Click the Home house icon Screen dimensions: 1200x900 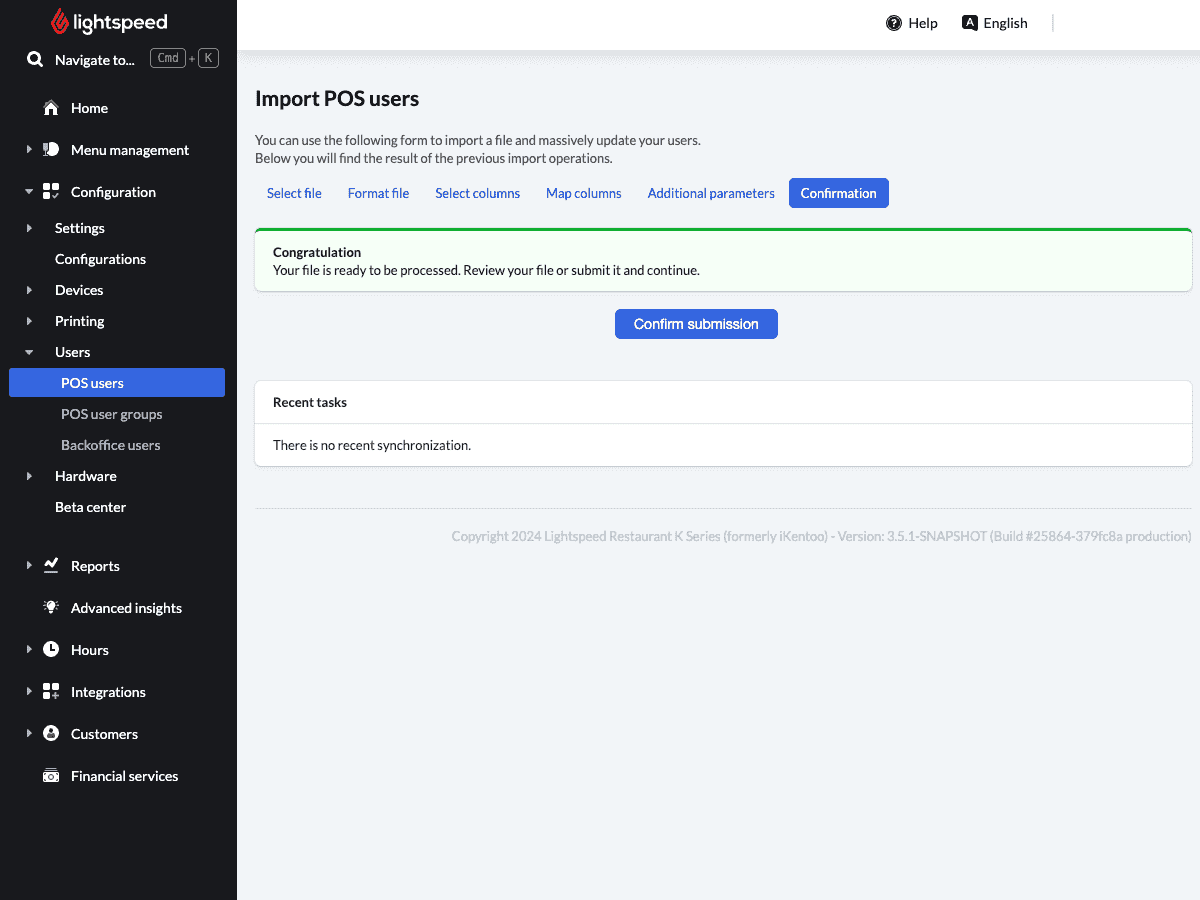[x=51, y=108]
